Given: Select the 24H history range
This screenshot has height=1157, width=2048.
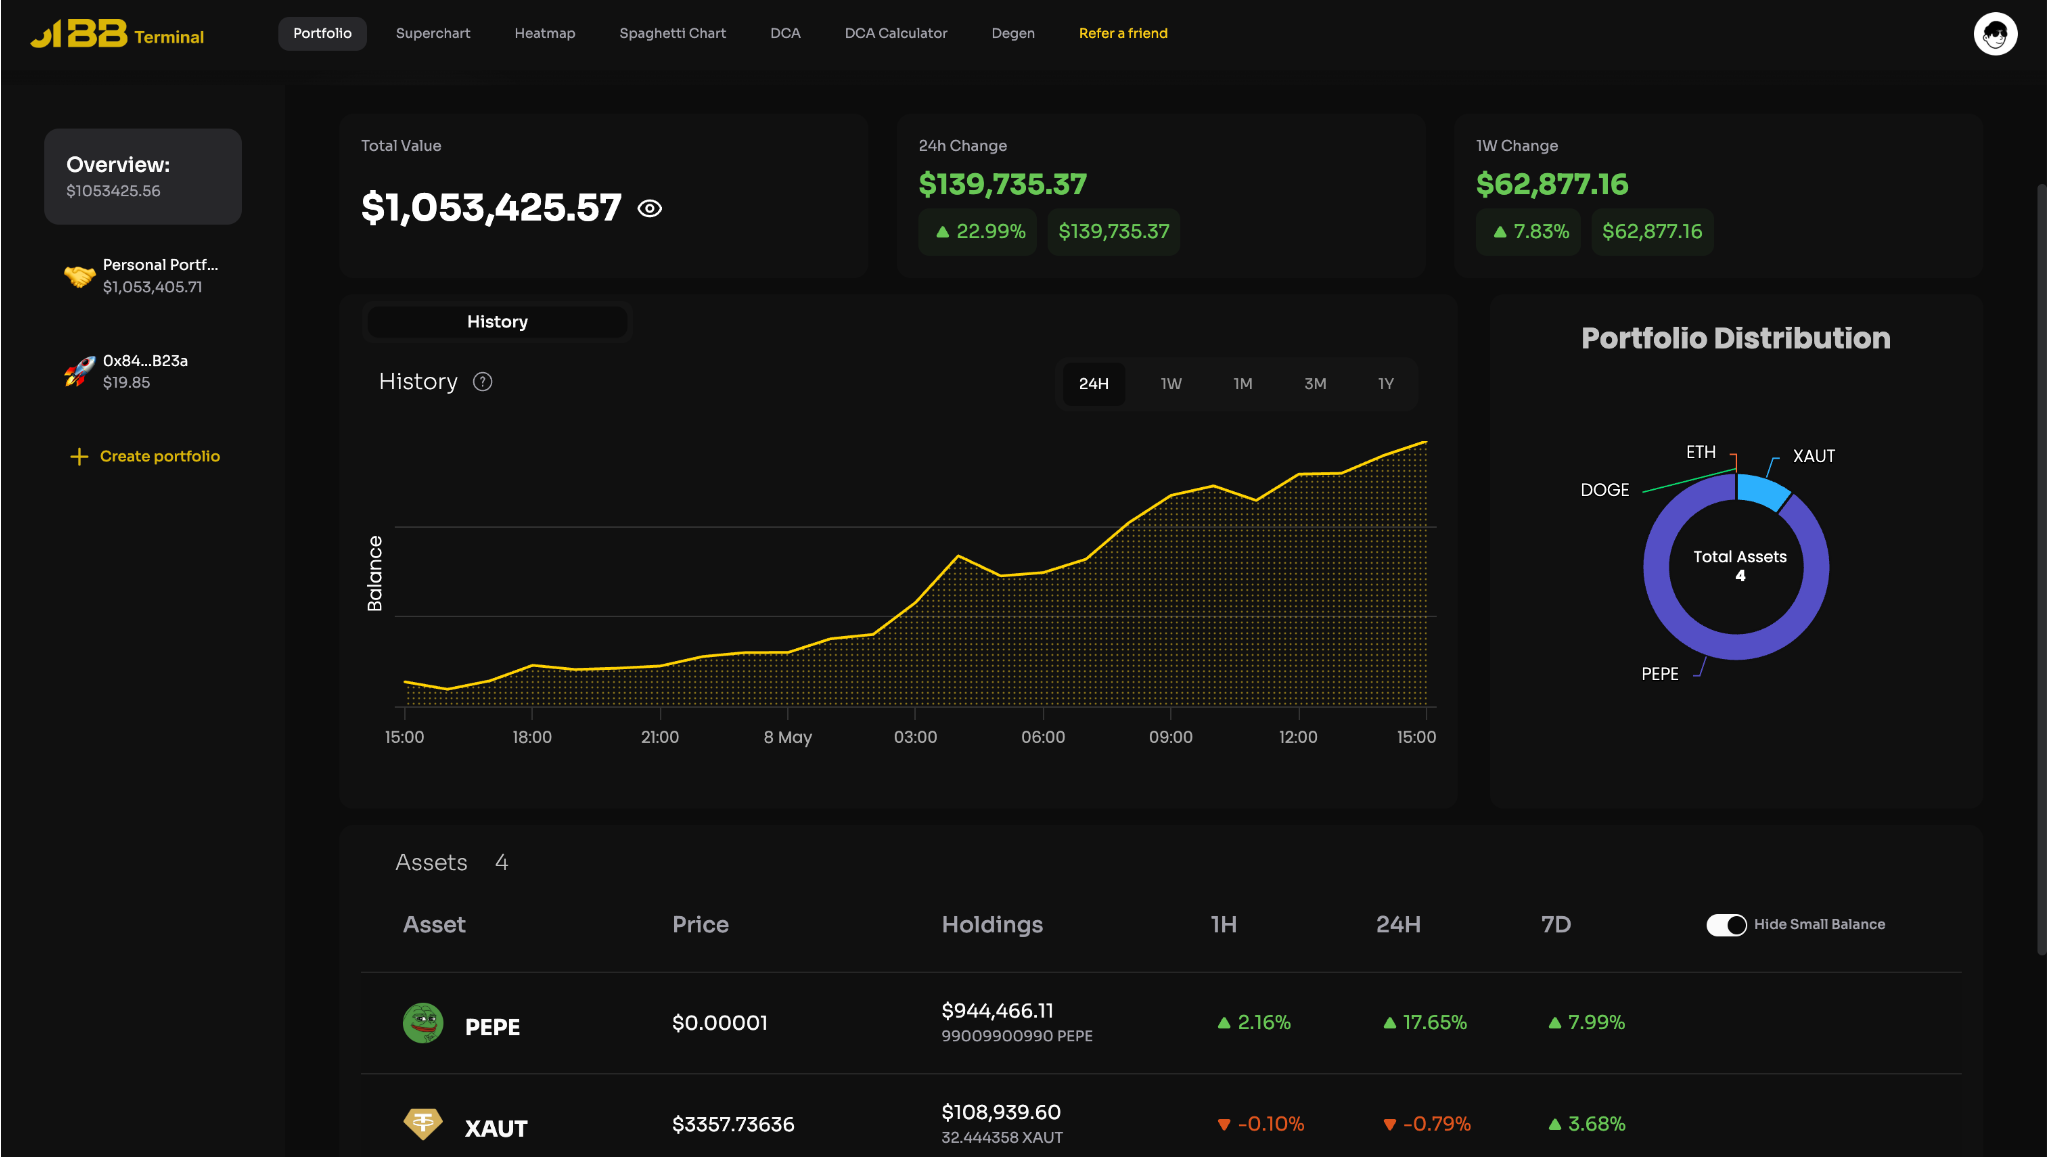Looking at the screenshot, I should (1093, 384).
